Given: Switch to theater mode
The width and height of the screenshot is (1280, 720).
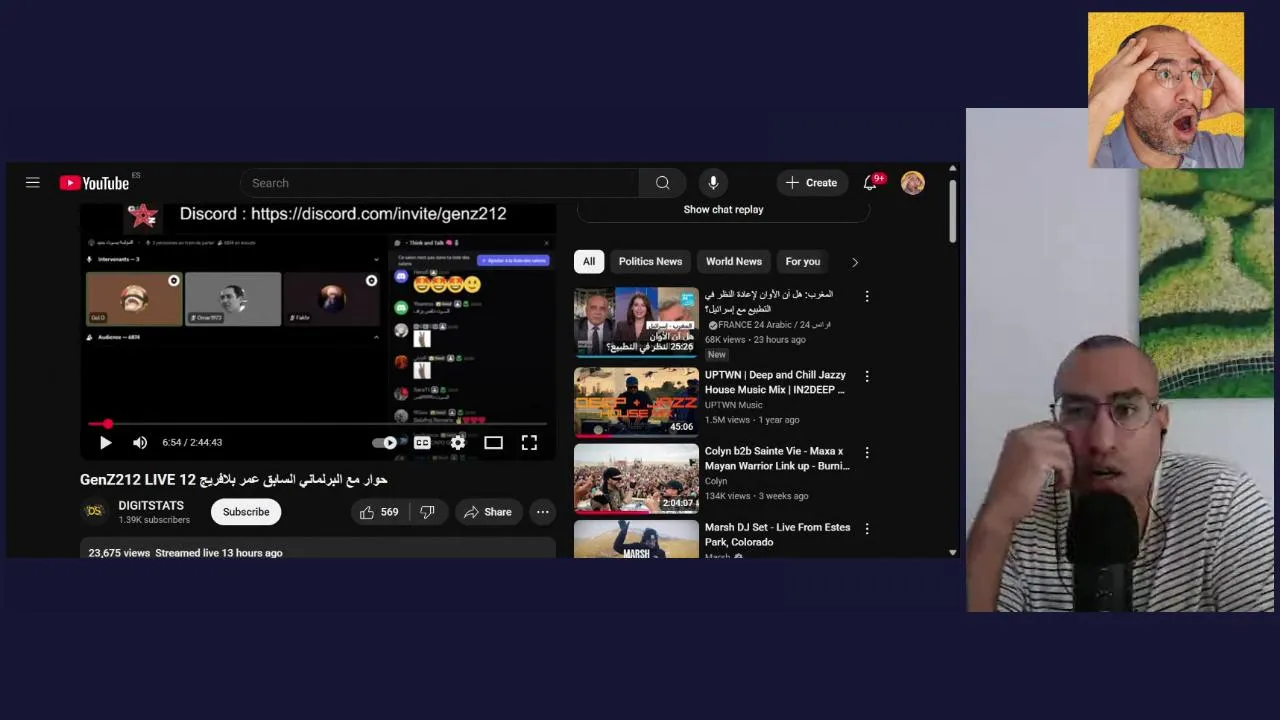Looking at the screenshot, I should 493,443.
